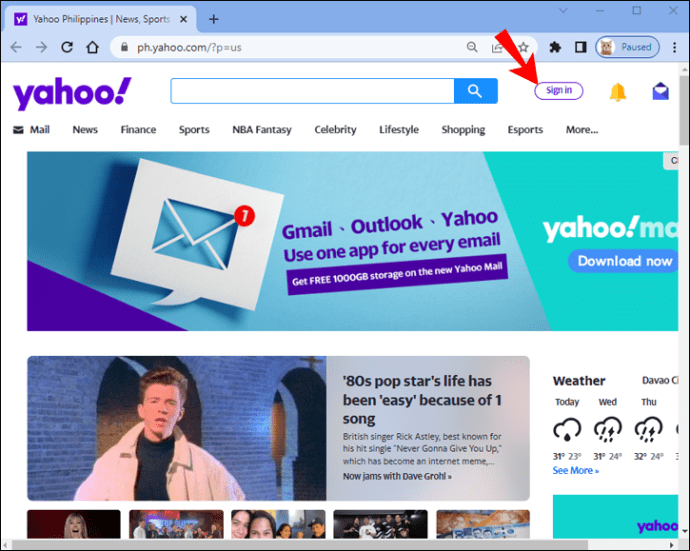Open the Paused profile button
Image resolution: width=690 pixels, height=551 pixels.
628,47
